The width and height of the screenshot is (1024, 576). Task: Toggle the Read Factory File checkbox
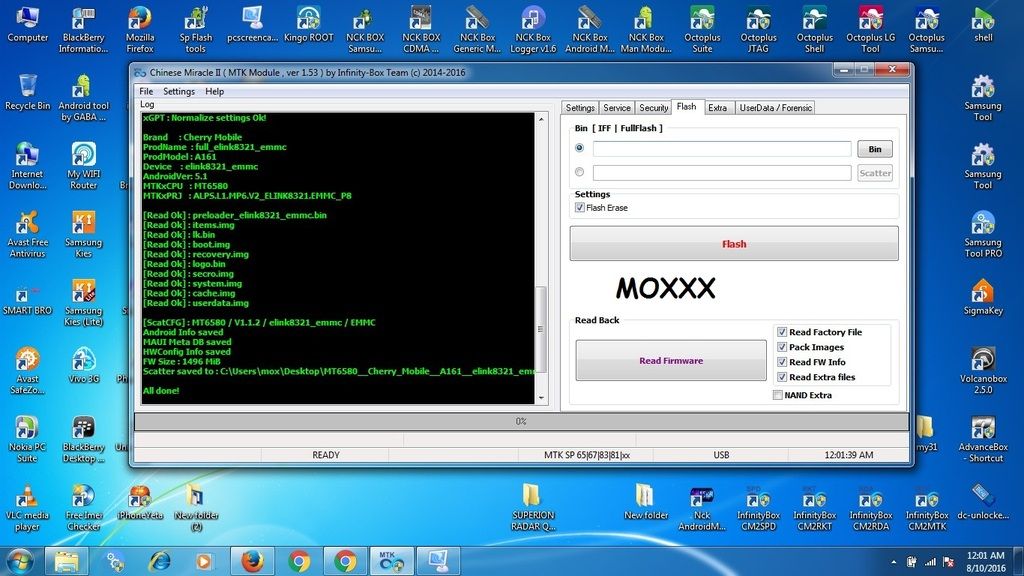782,332
